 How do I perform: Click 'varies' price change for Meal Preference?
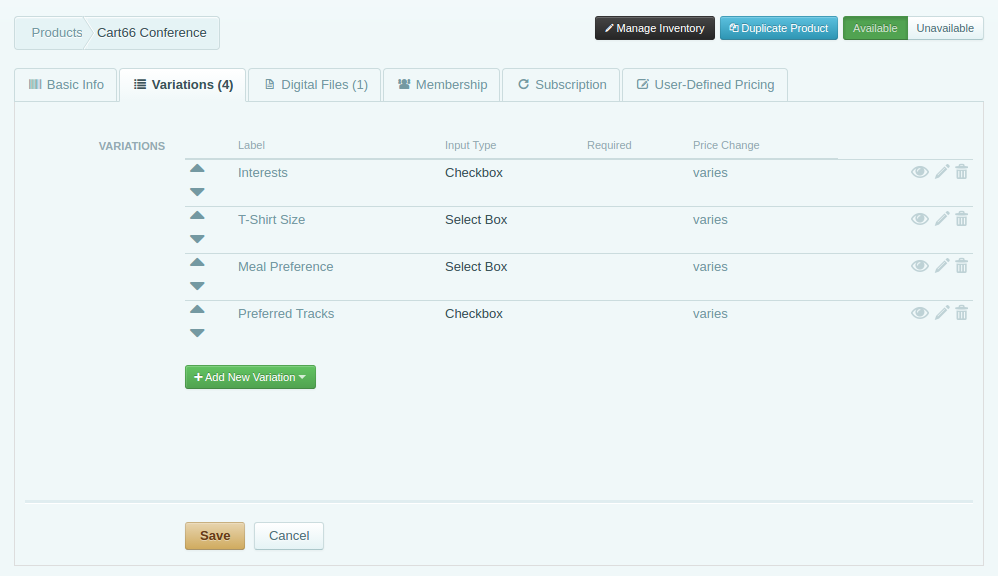(710, 267)
